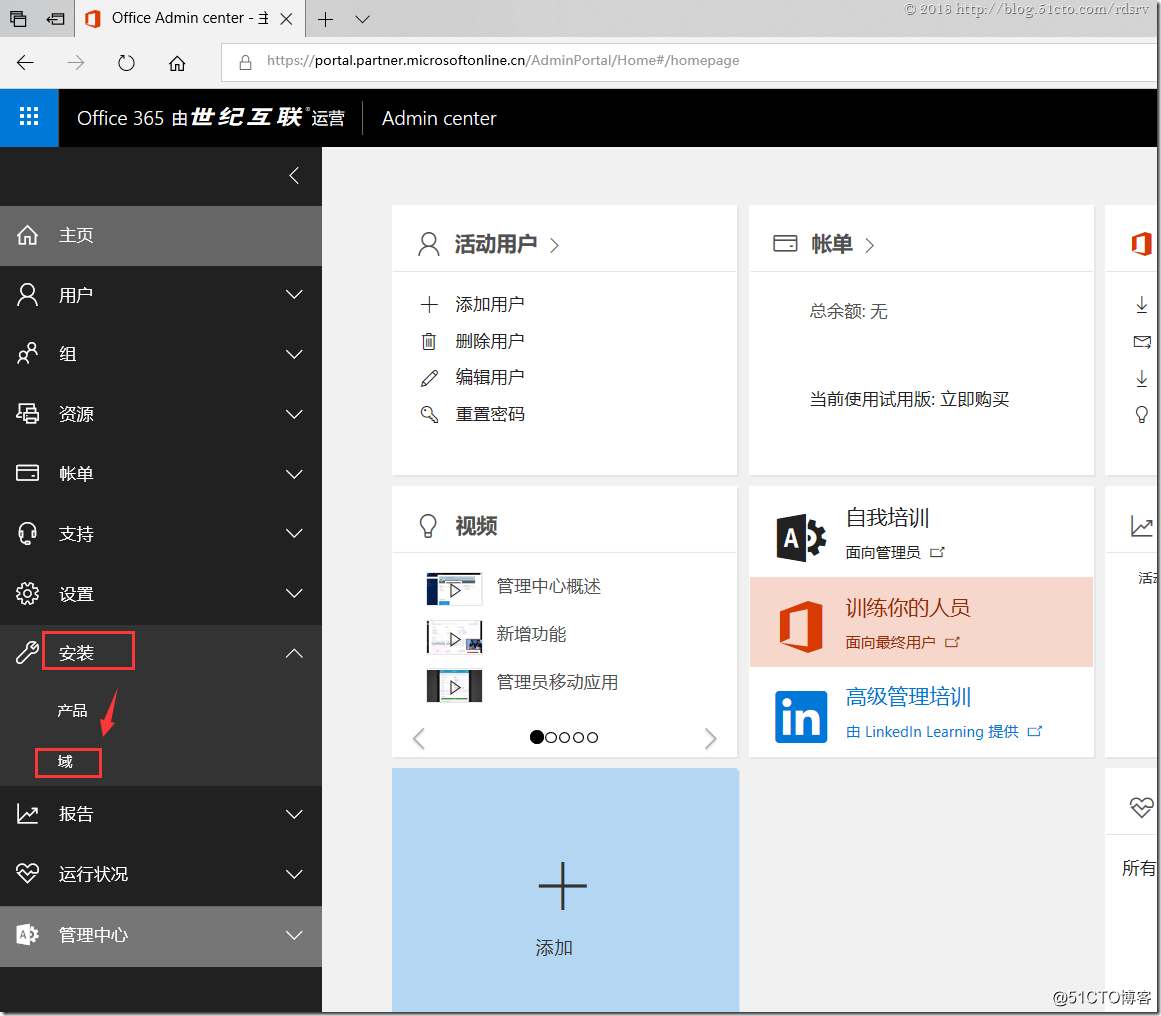The height and width of the screenshot is (1016, 1161).
Task: Click 编辑用户 in active users card
Action: (x=489, y=377)
